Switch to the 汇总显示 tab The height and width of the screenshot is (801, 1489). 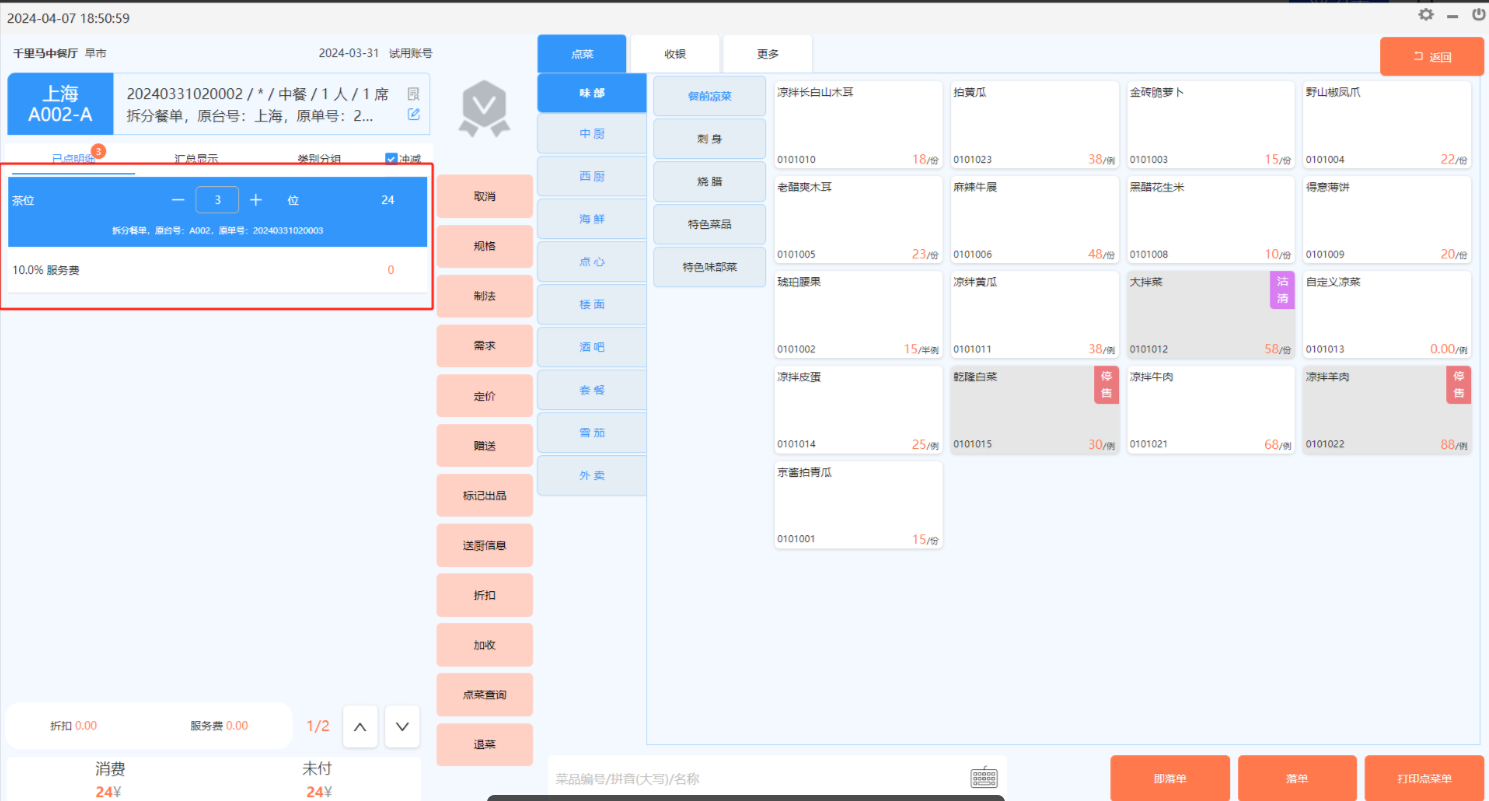point(196,159)
